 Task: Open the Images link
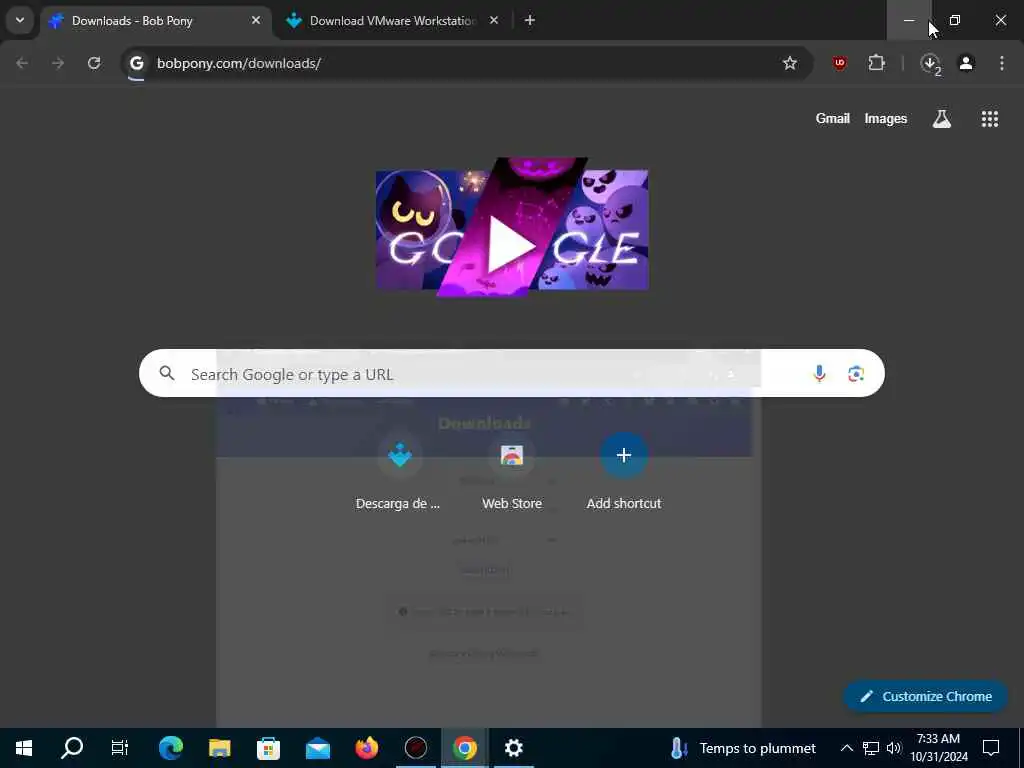(886, 118)
